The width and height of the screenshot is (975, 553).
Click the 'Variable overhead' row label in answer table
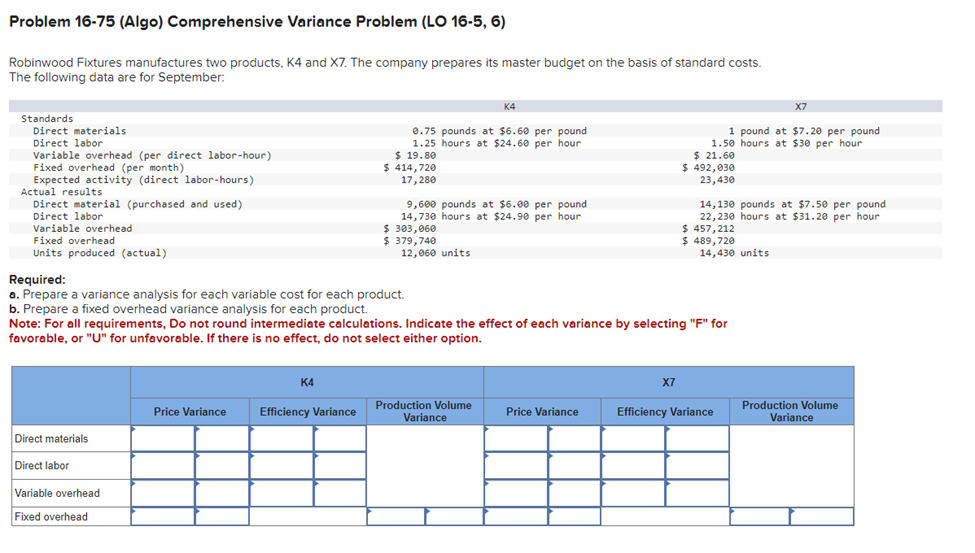[57, 493]
